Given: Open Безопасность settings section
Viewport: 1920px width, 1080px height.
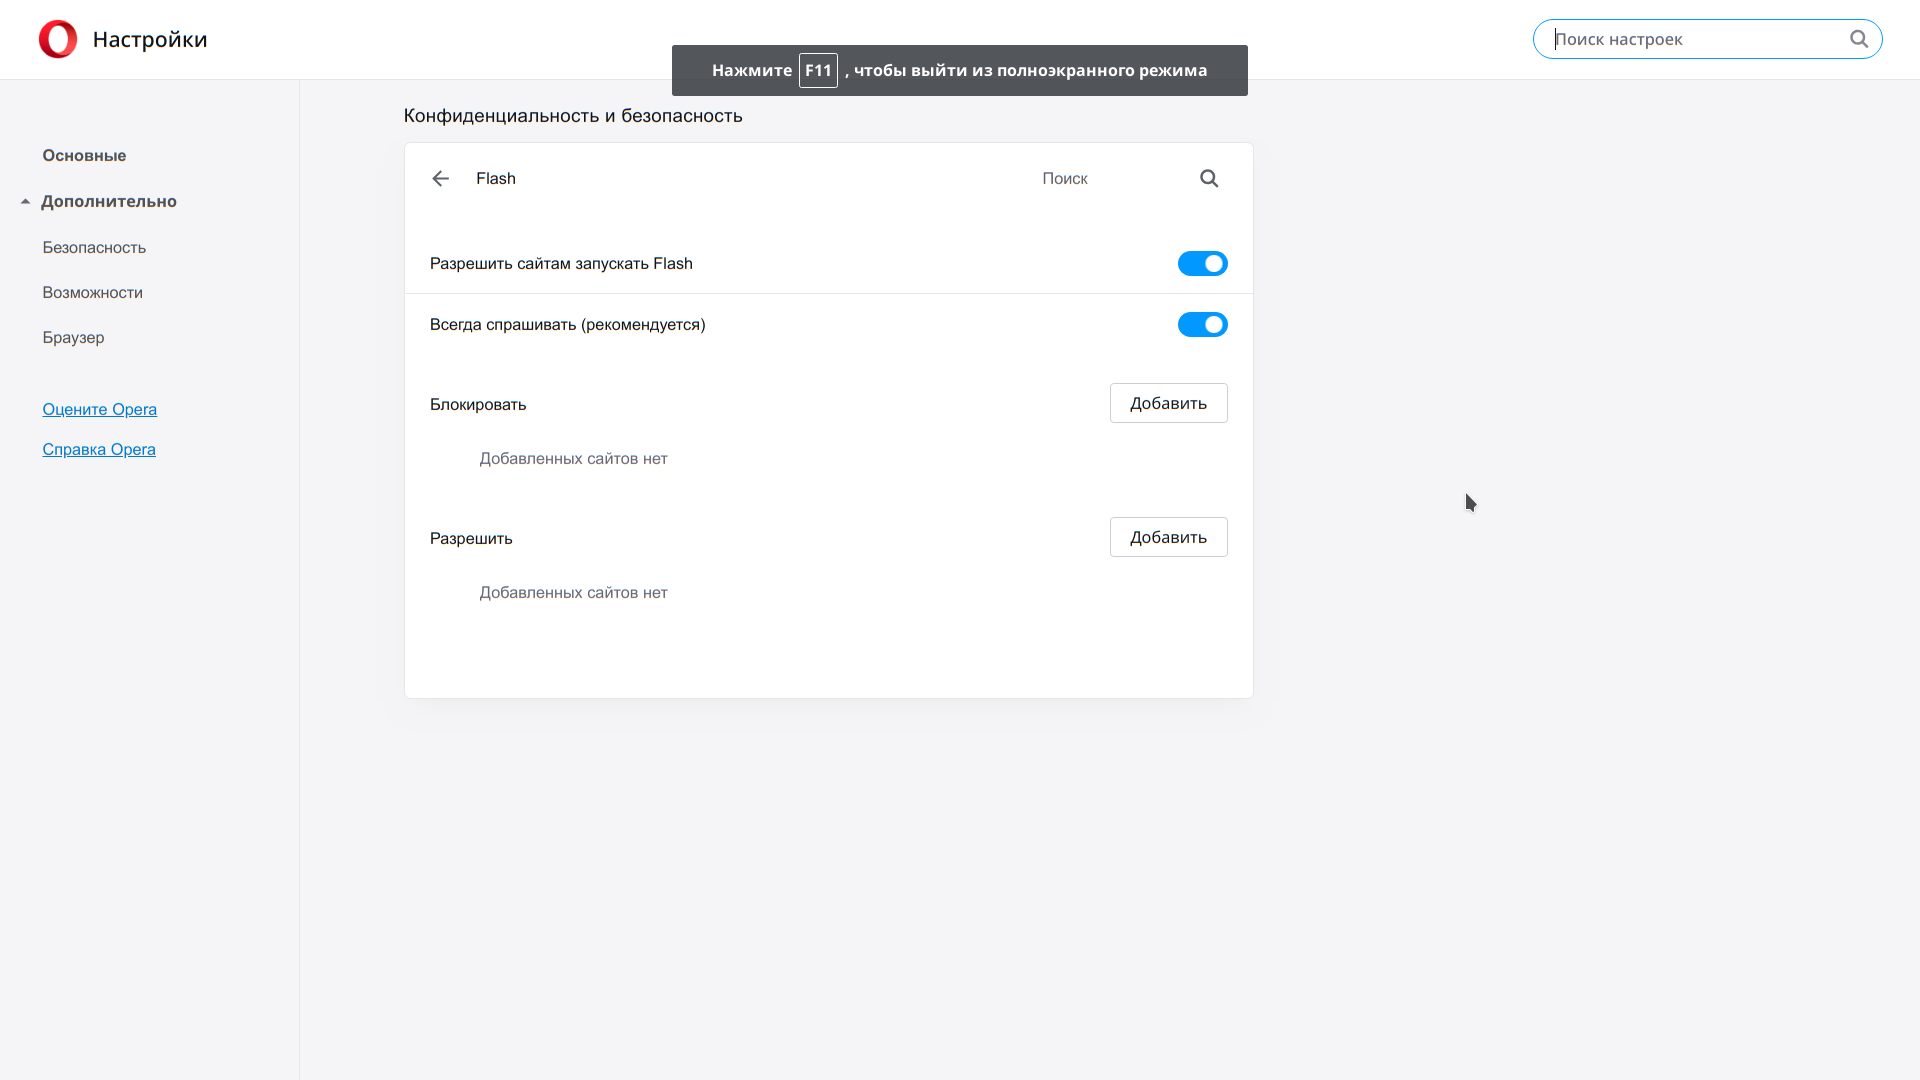Looking at the screenshot, I should click(94, 247).
